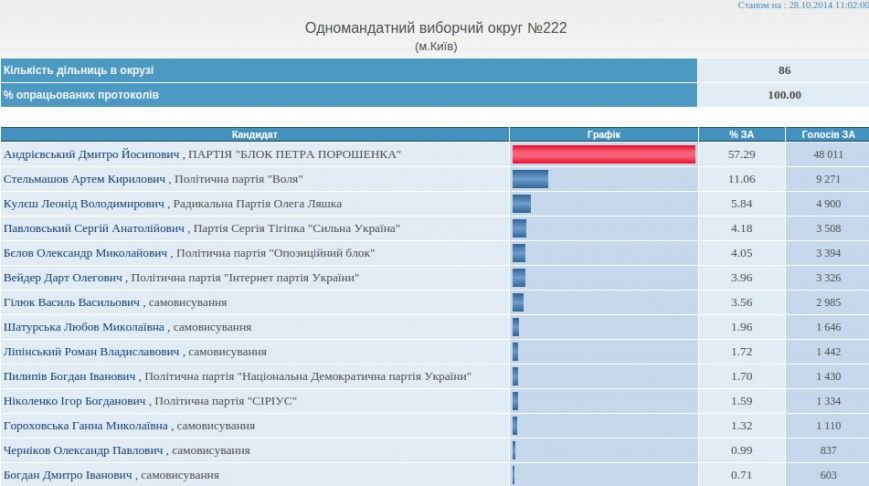
Task: Click the percentage 1.59
Action: coord(742,401)
